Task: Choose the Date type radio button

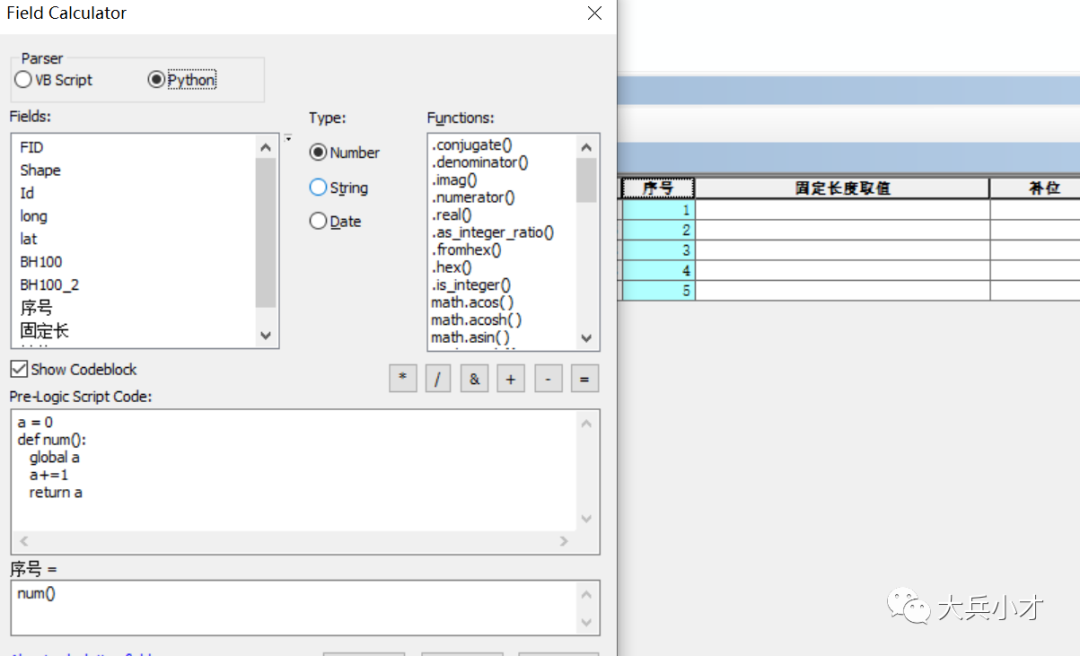Action: [x=335, y=221]
